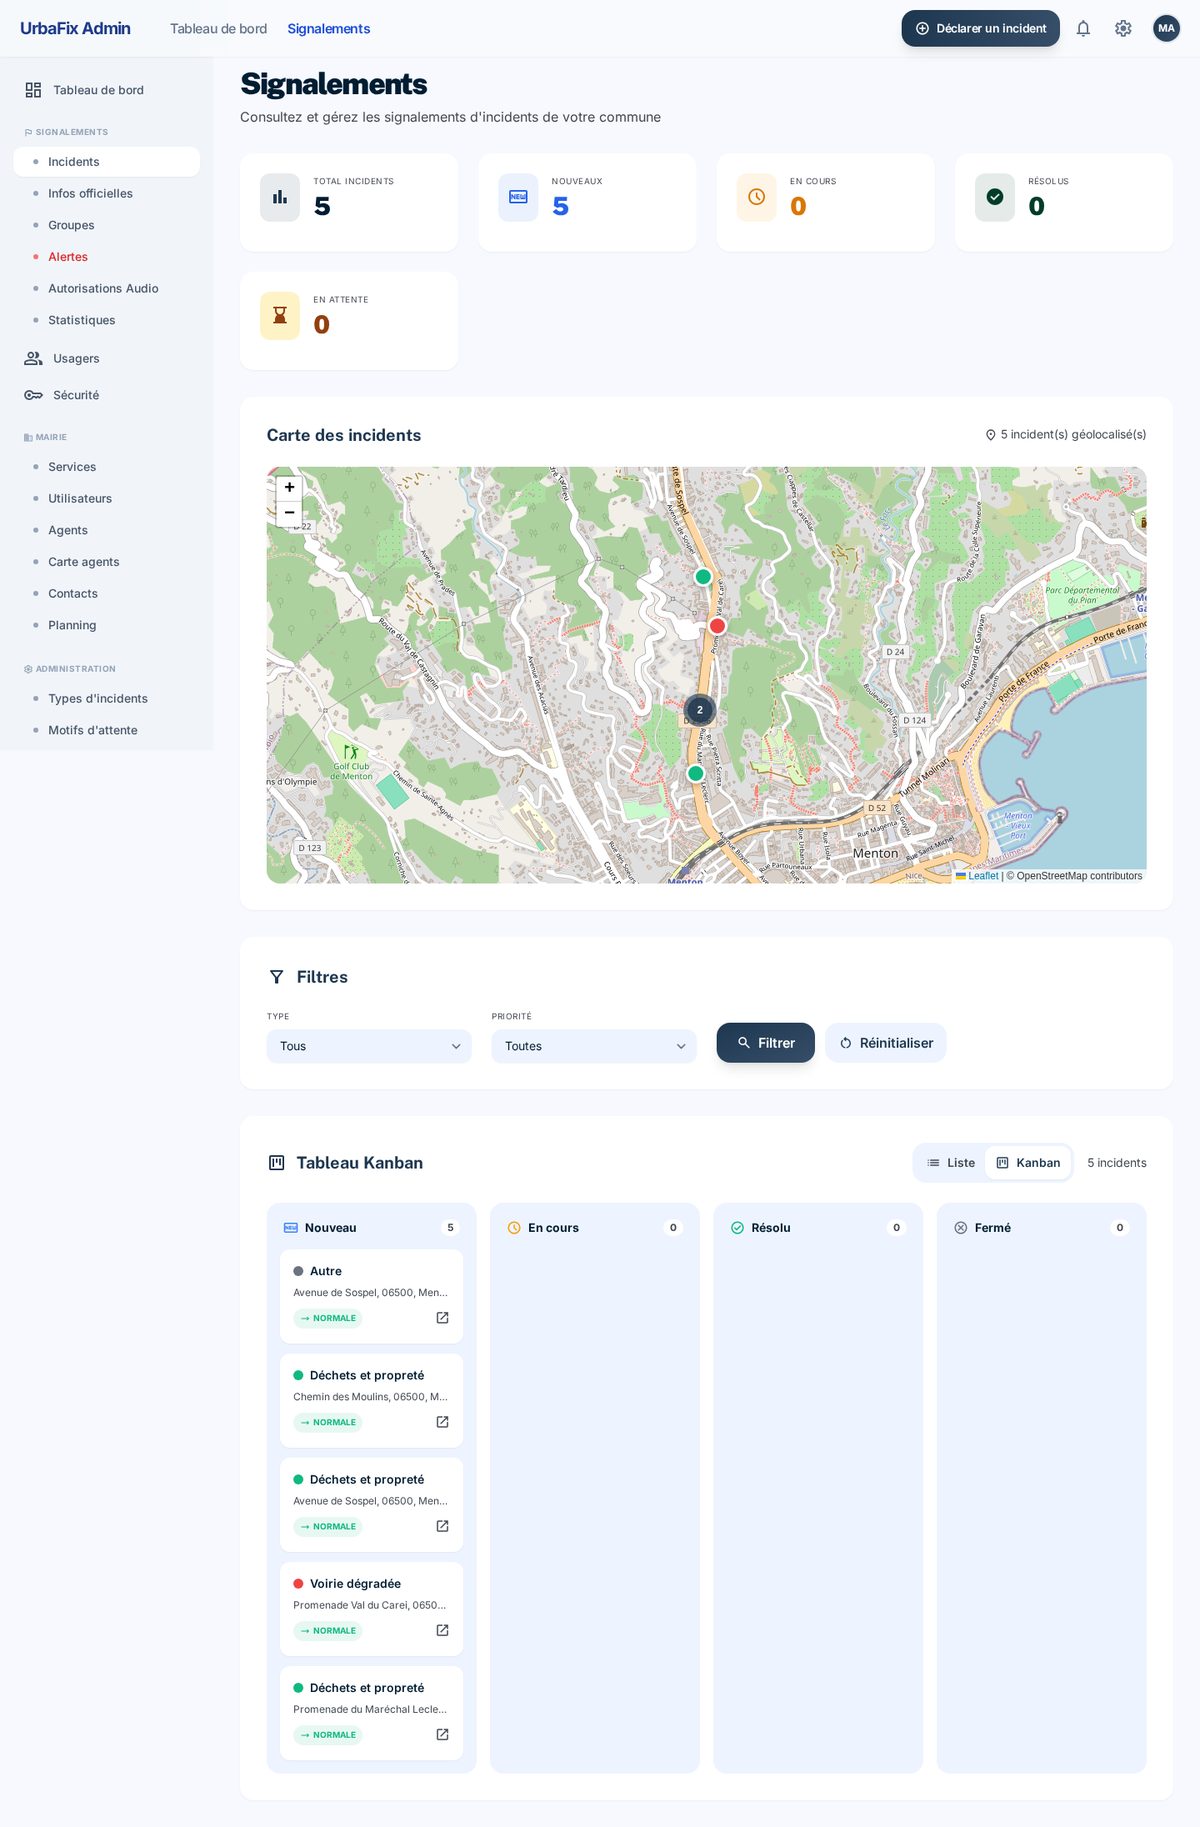The width and height of the screenshot is (1200, 1827).
Task: Click the En cours column header
Action: pyautogui.click(x=594, y=1228)
